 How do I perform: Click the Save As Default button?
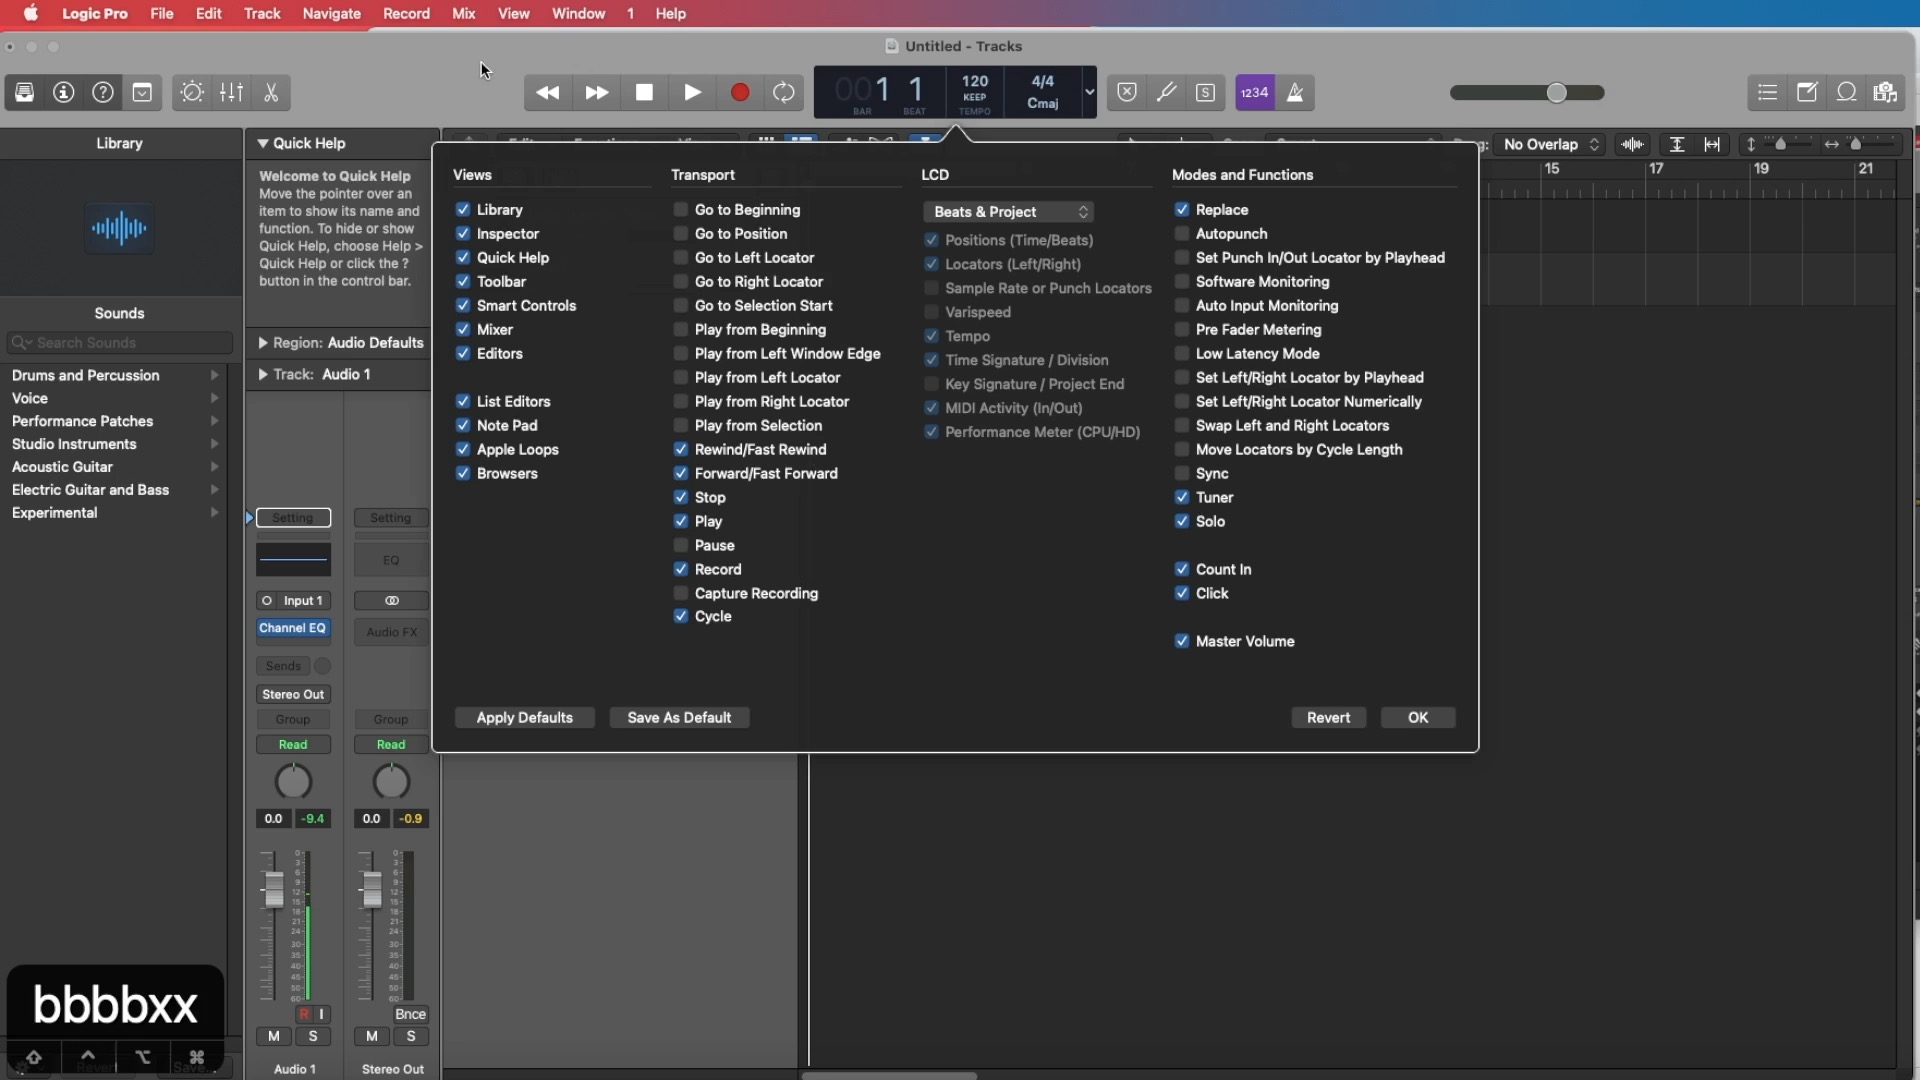(x=680, y=718)
